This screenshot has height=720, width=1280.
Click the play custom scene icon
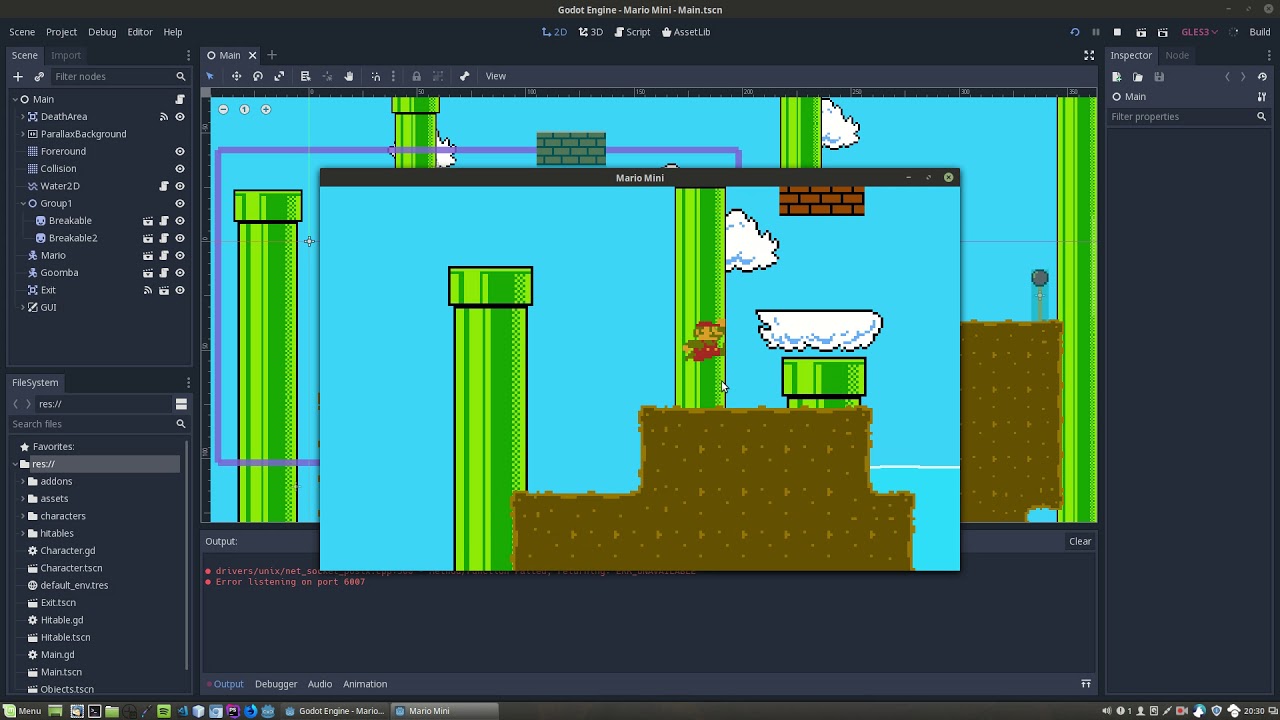click(1162, 32)
